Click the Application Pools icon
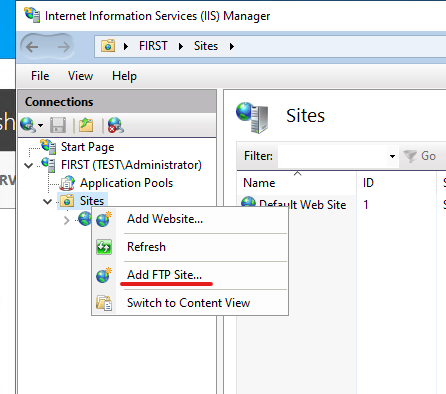The width and height of the screenshot is (446, 394). (x=67, y=183)
